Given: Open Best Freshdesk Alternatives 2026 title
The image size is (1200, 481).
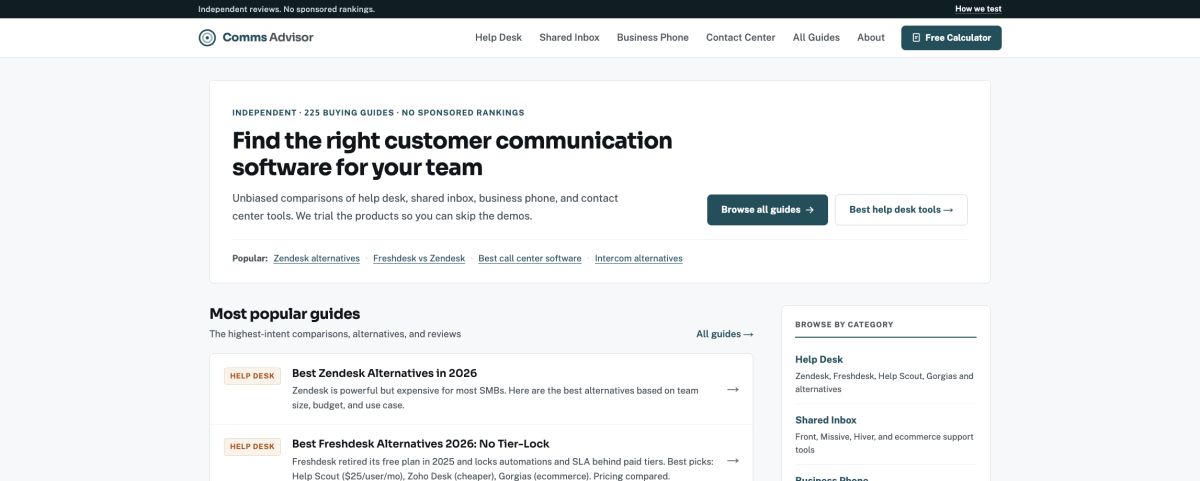Looking at the screenshot, I should click(x=420, y=444).
